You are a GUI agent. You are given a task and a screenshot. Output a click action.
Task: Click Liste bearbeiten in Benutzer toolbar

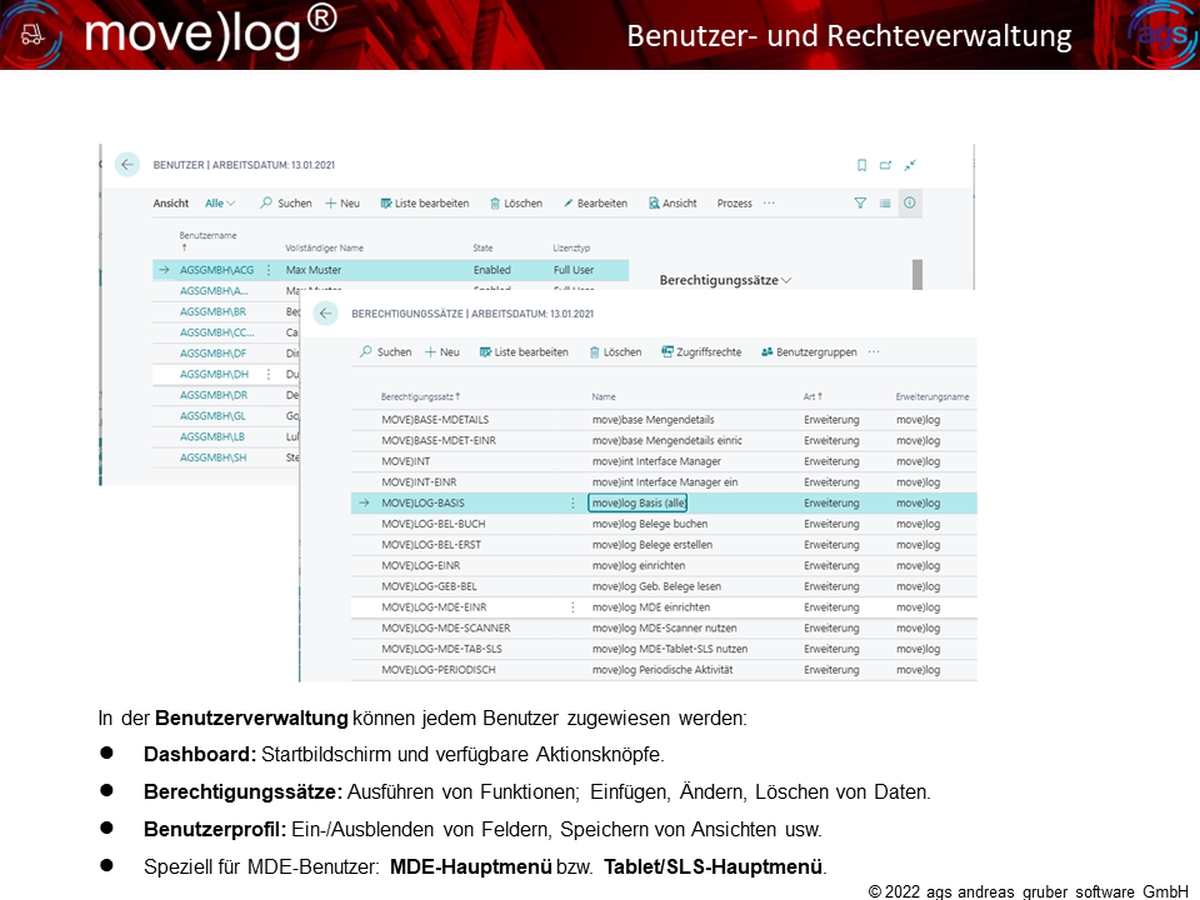(424, 203)
